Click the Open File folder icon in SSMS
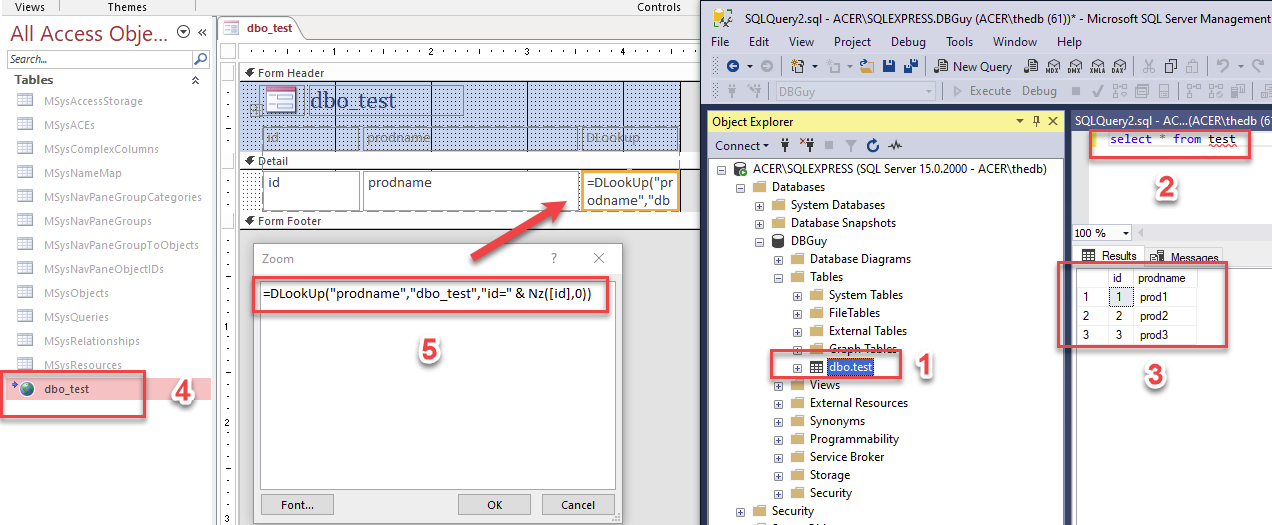Viewport: 1272px width, 525px height. tap(867, 66)
